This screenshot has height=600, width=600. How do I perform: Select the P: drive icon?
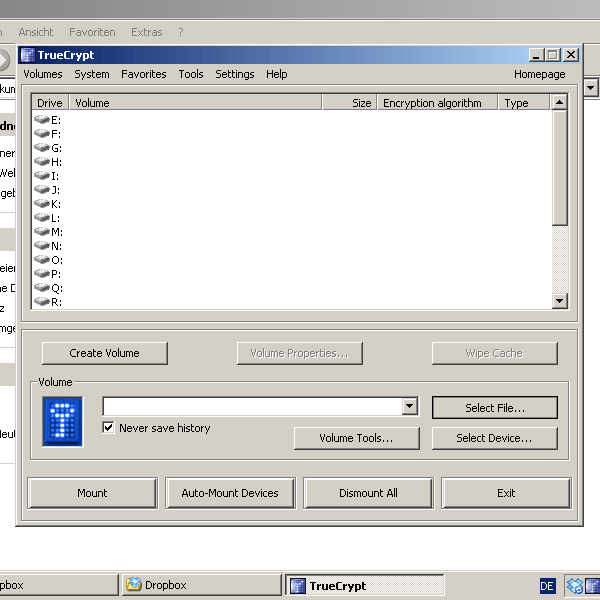tap(42, 274)
